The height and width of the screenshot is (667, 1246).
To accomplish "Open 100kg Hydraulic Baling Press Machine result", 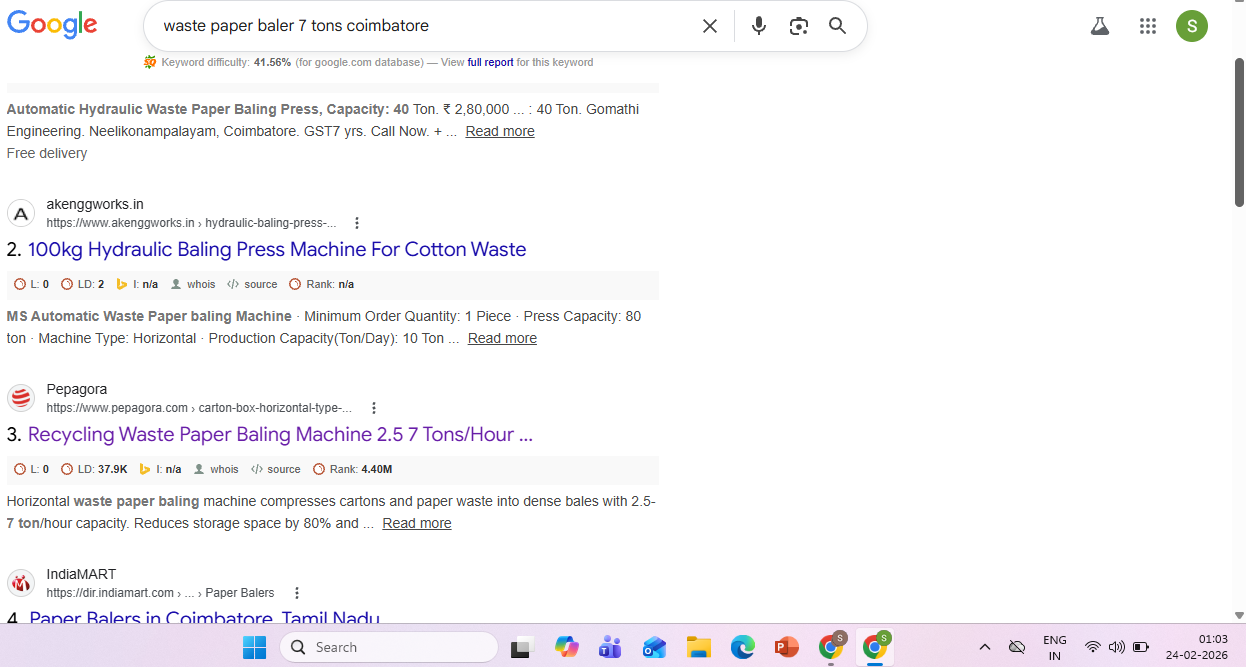I will [x=277, y=249].
